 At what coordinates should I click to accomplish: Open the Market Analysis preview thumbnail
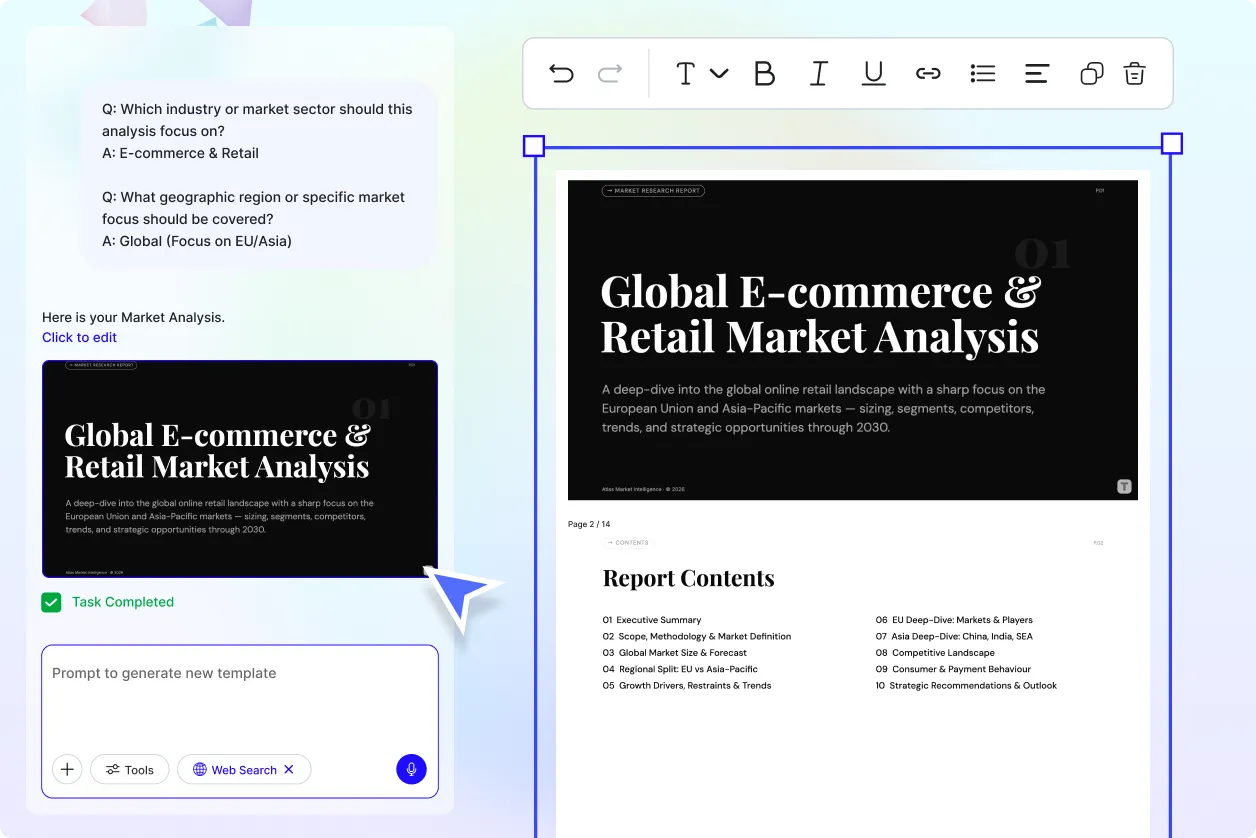coord(240,469)
